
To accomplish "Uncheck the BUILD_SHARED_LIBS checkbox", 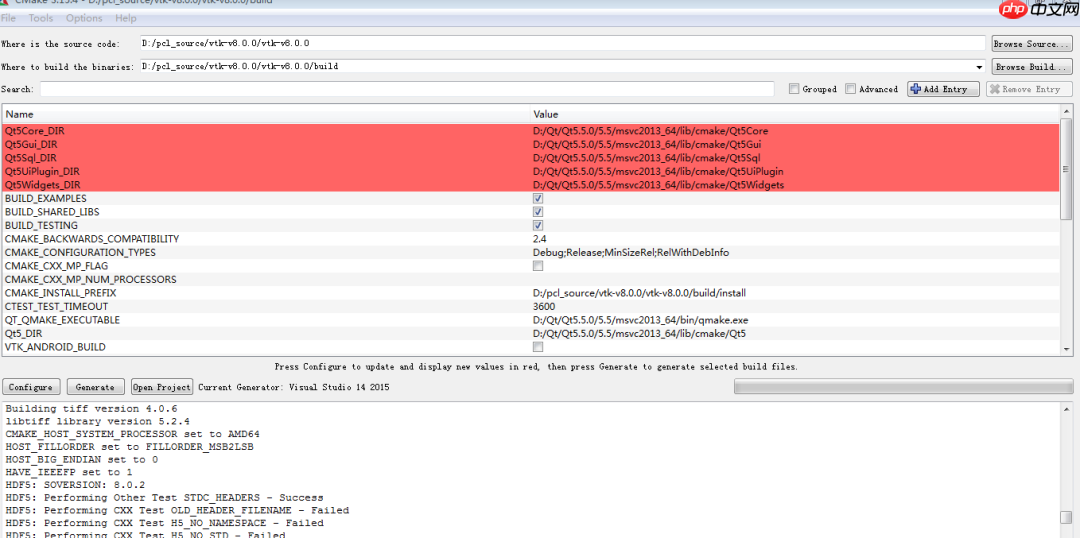I will (x=538, y=212).
